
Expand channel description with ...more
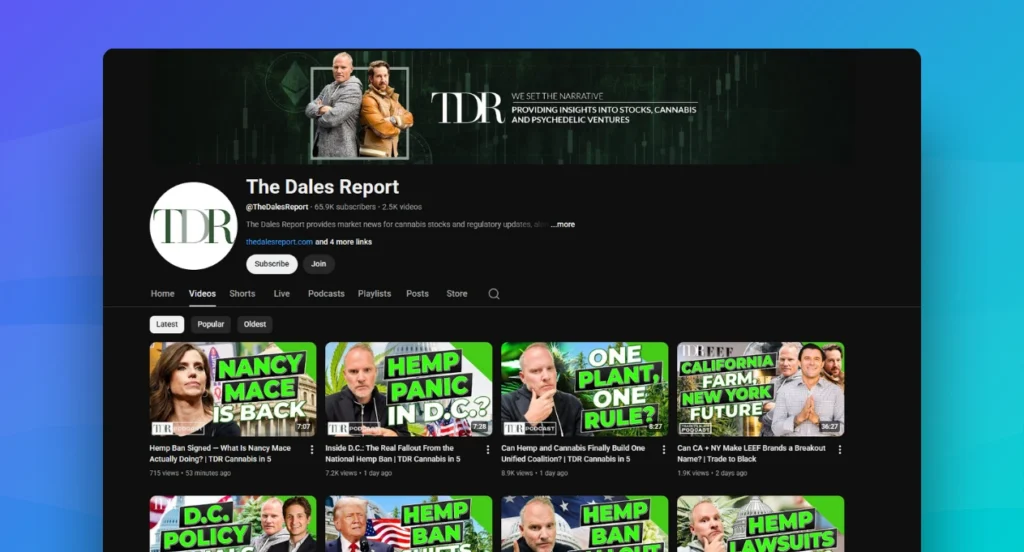coord(562,224)
